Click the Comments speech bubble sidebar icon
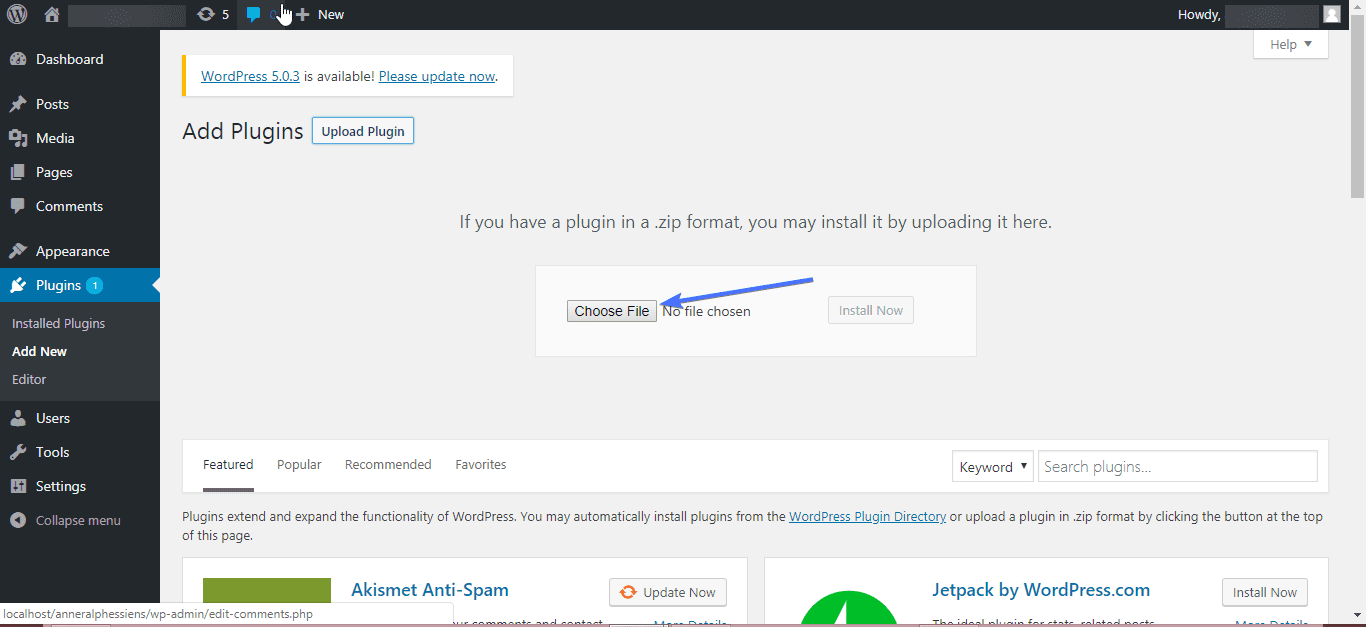Screen dimensions: 1366x627 [x=18, y=206]
